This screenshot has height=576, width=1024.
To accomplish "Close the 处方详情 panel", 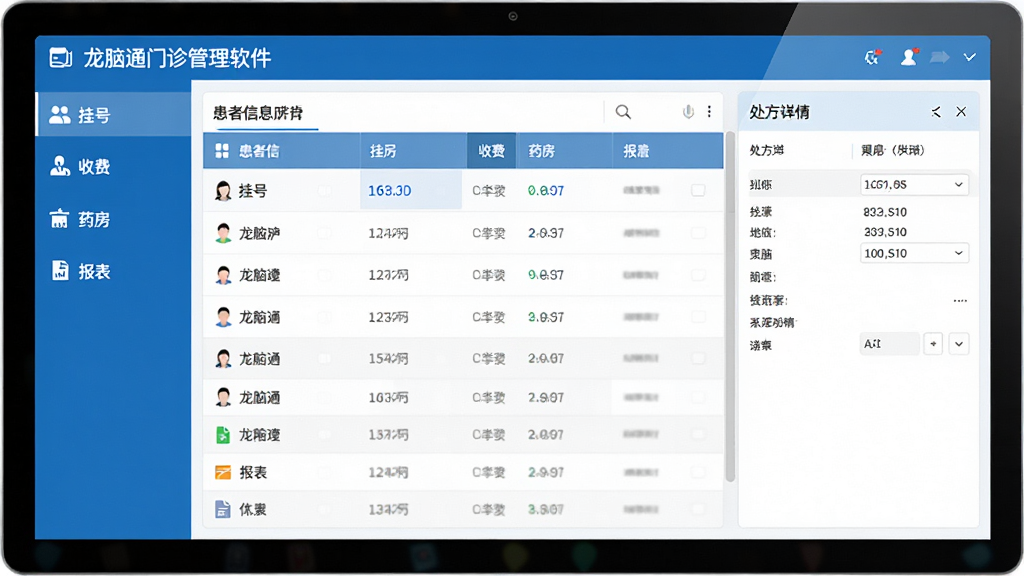I will [961, 112].
